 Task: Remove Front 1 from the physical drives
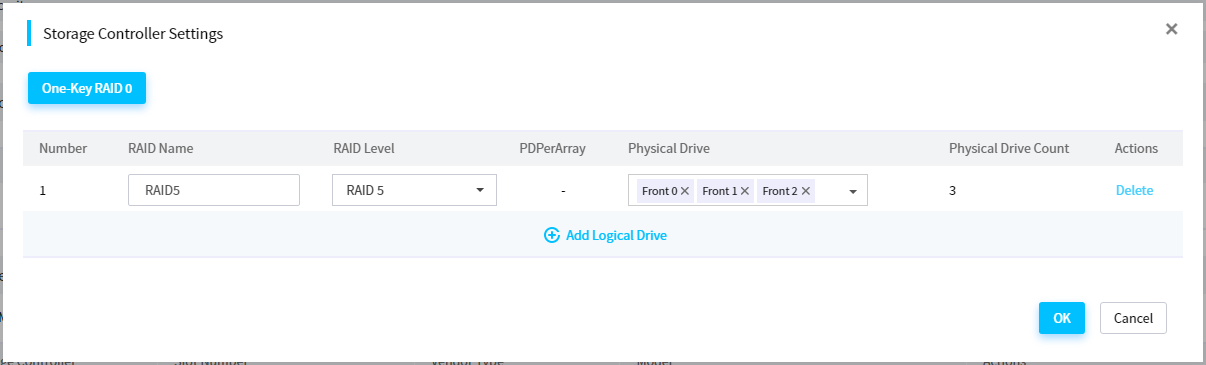pos(745,191)
